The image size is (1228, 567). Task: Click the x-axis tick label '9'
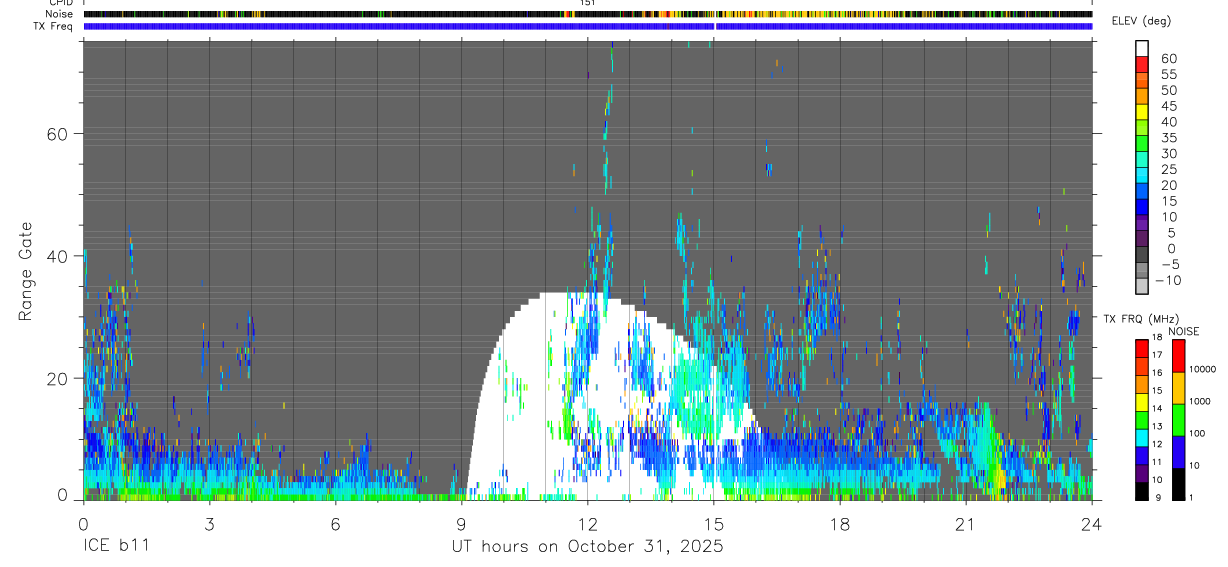461,525
